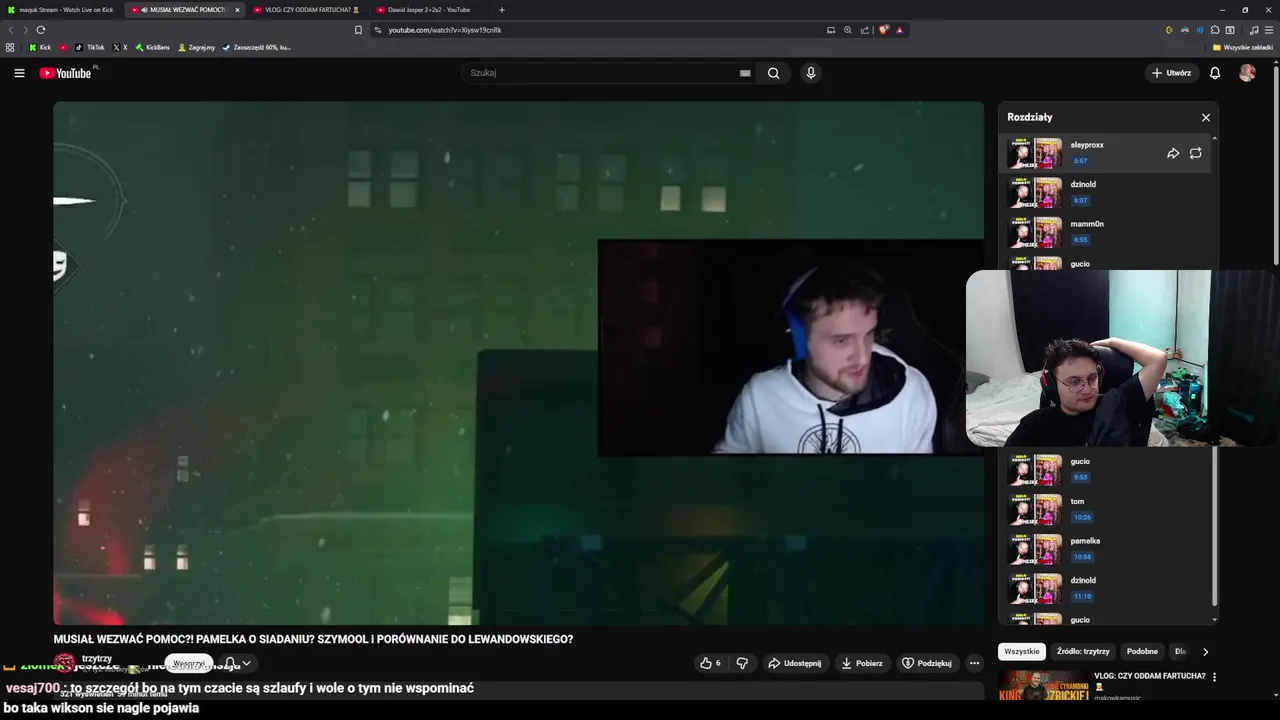Open Zagrajmy bookmark
This screenshot has height=720, width=1280.
tap(197, 47)
